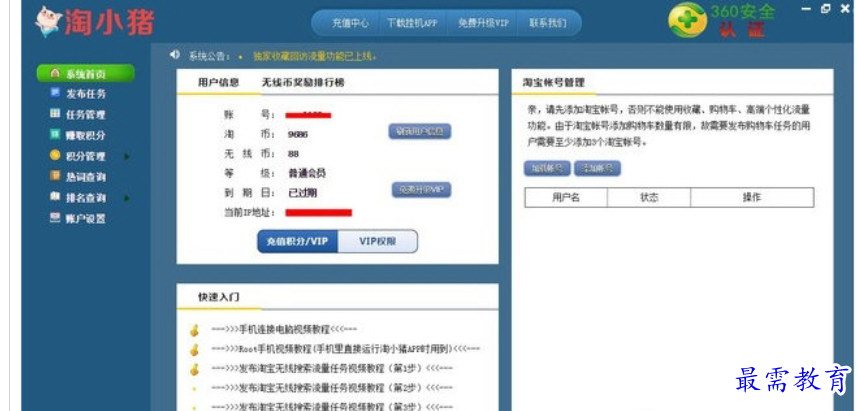Open 发布淘宝无线搜索流量任务视频教程 第2步 link
Screen dimensions: 857x411
click(x=332, y=387)
